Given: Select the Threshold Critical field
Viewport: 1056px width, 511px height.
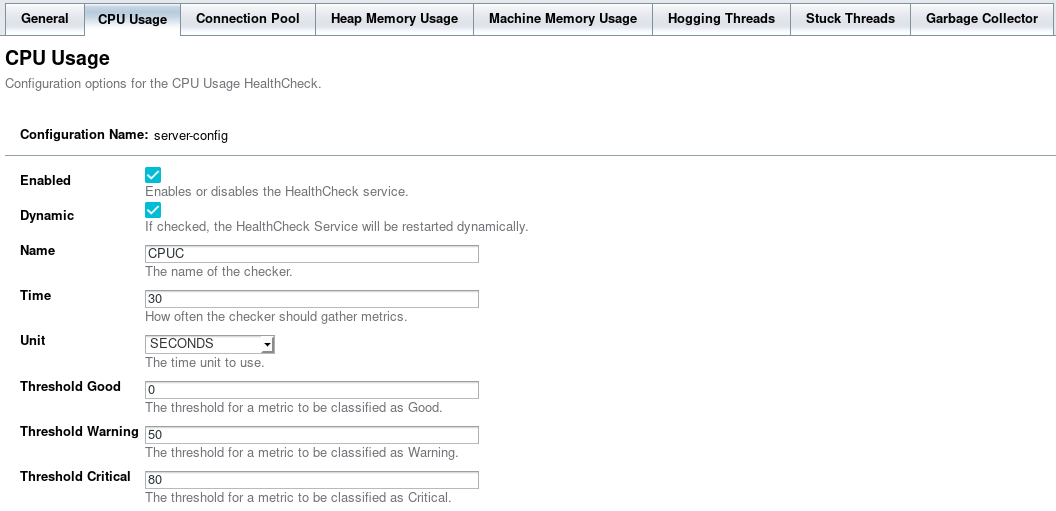Looking at the screenshot, I should click(312, 480).
